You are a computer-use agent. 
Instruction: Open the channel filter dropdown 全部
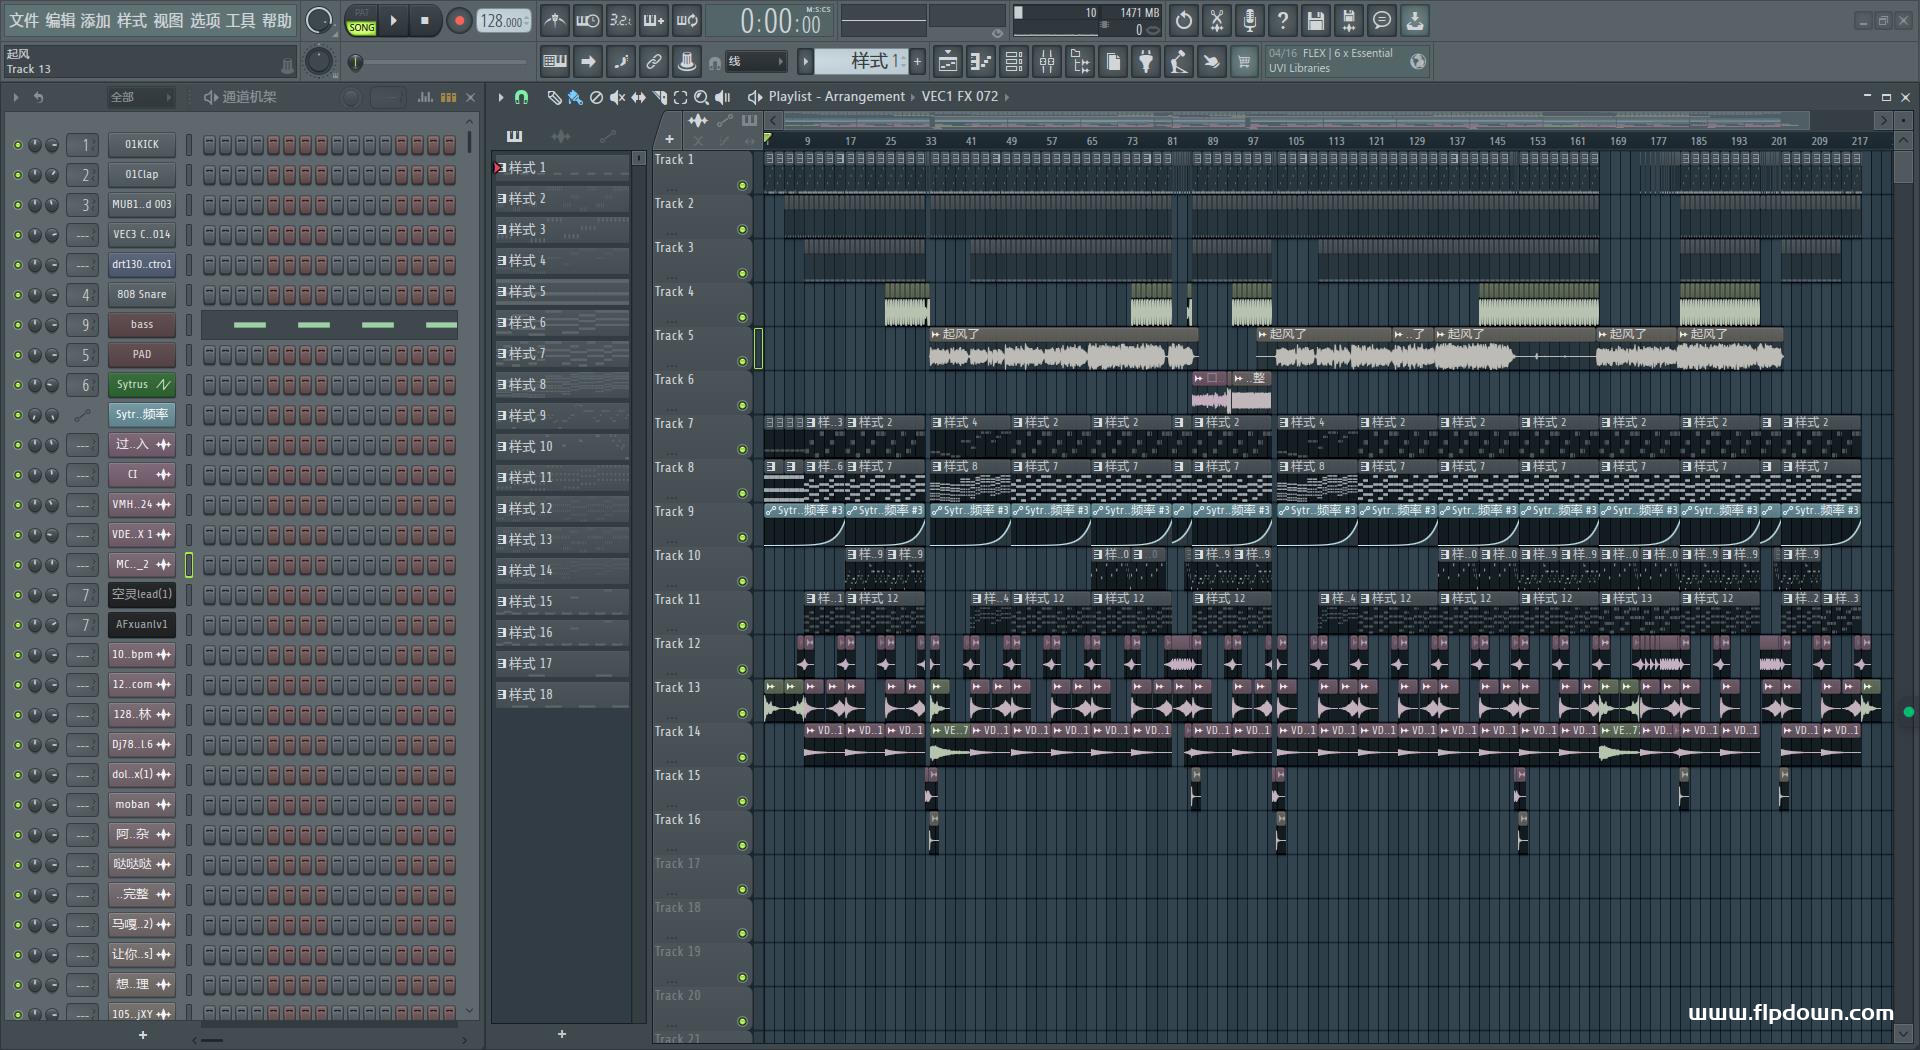pos(140,97)
